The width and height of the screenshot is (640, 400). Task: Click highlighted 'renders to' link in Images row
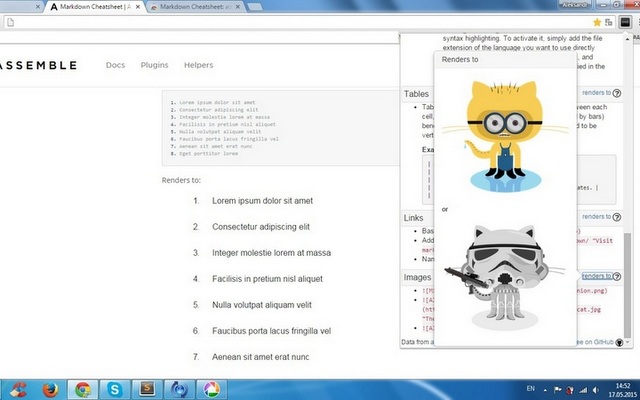click(x=596, y=276)
